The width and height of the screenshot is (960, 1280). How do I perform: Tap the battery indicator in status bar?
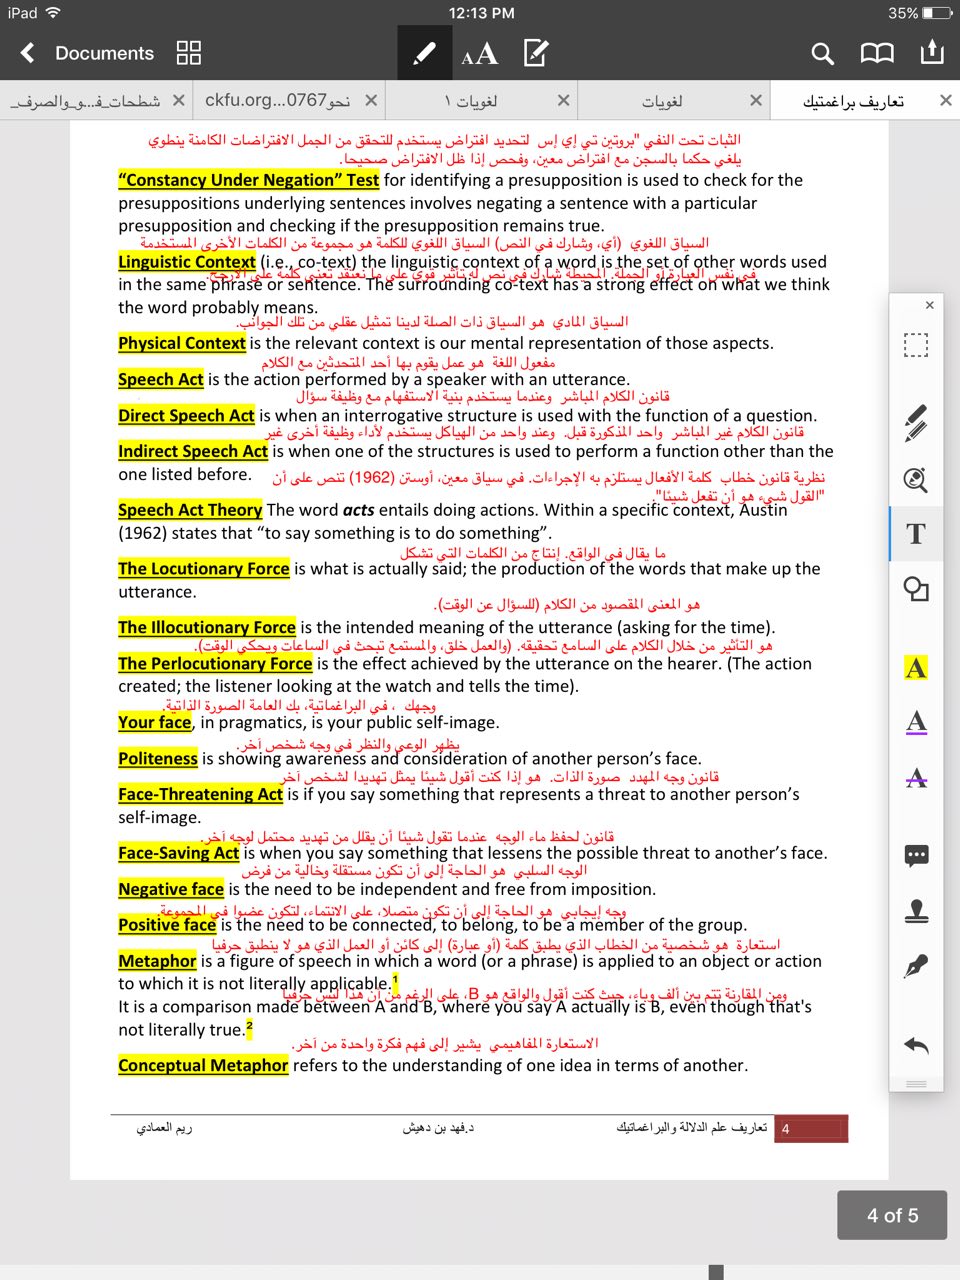tap(938, 13)
